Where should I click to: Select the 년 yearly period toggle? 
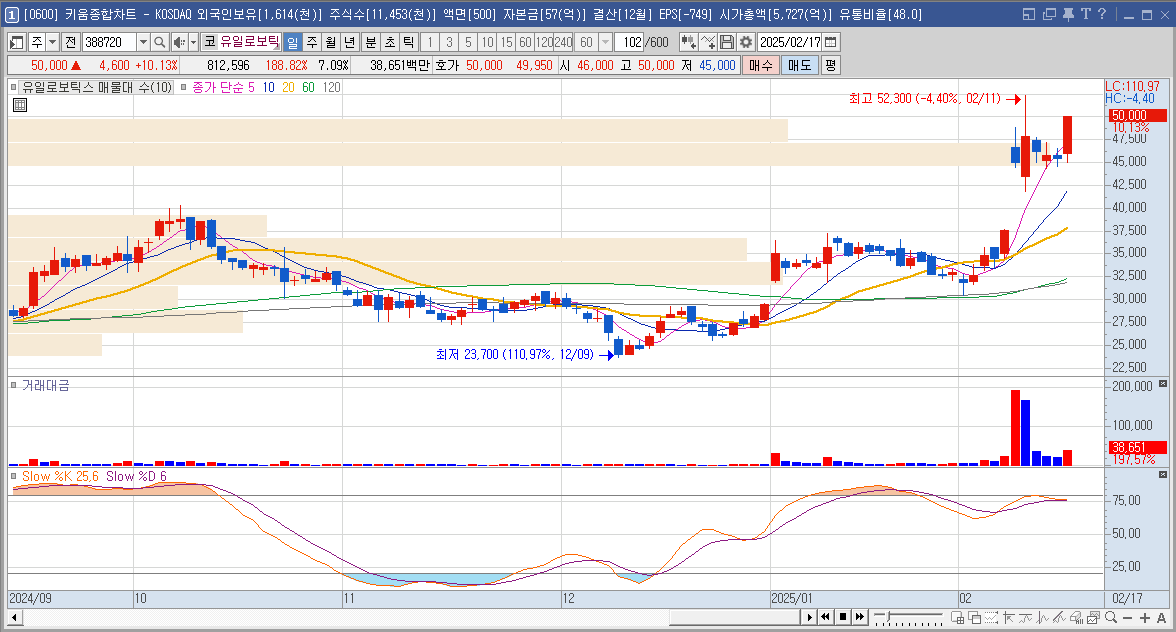(x=350, y=43)
